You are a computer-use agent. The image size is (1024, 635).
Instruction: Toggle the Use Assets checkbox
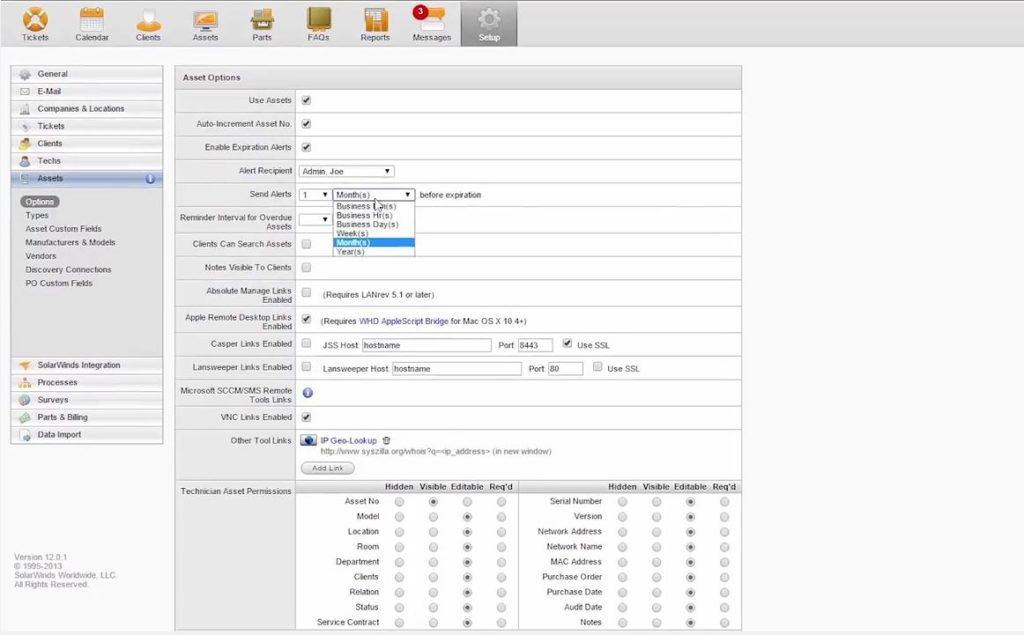(x=306, y=101)
